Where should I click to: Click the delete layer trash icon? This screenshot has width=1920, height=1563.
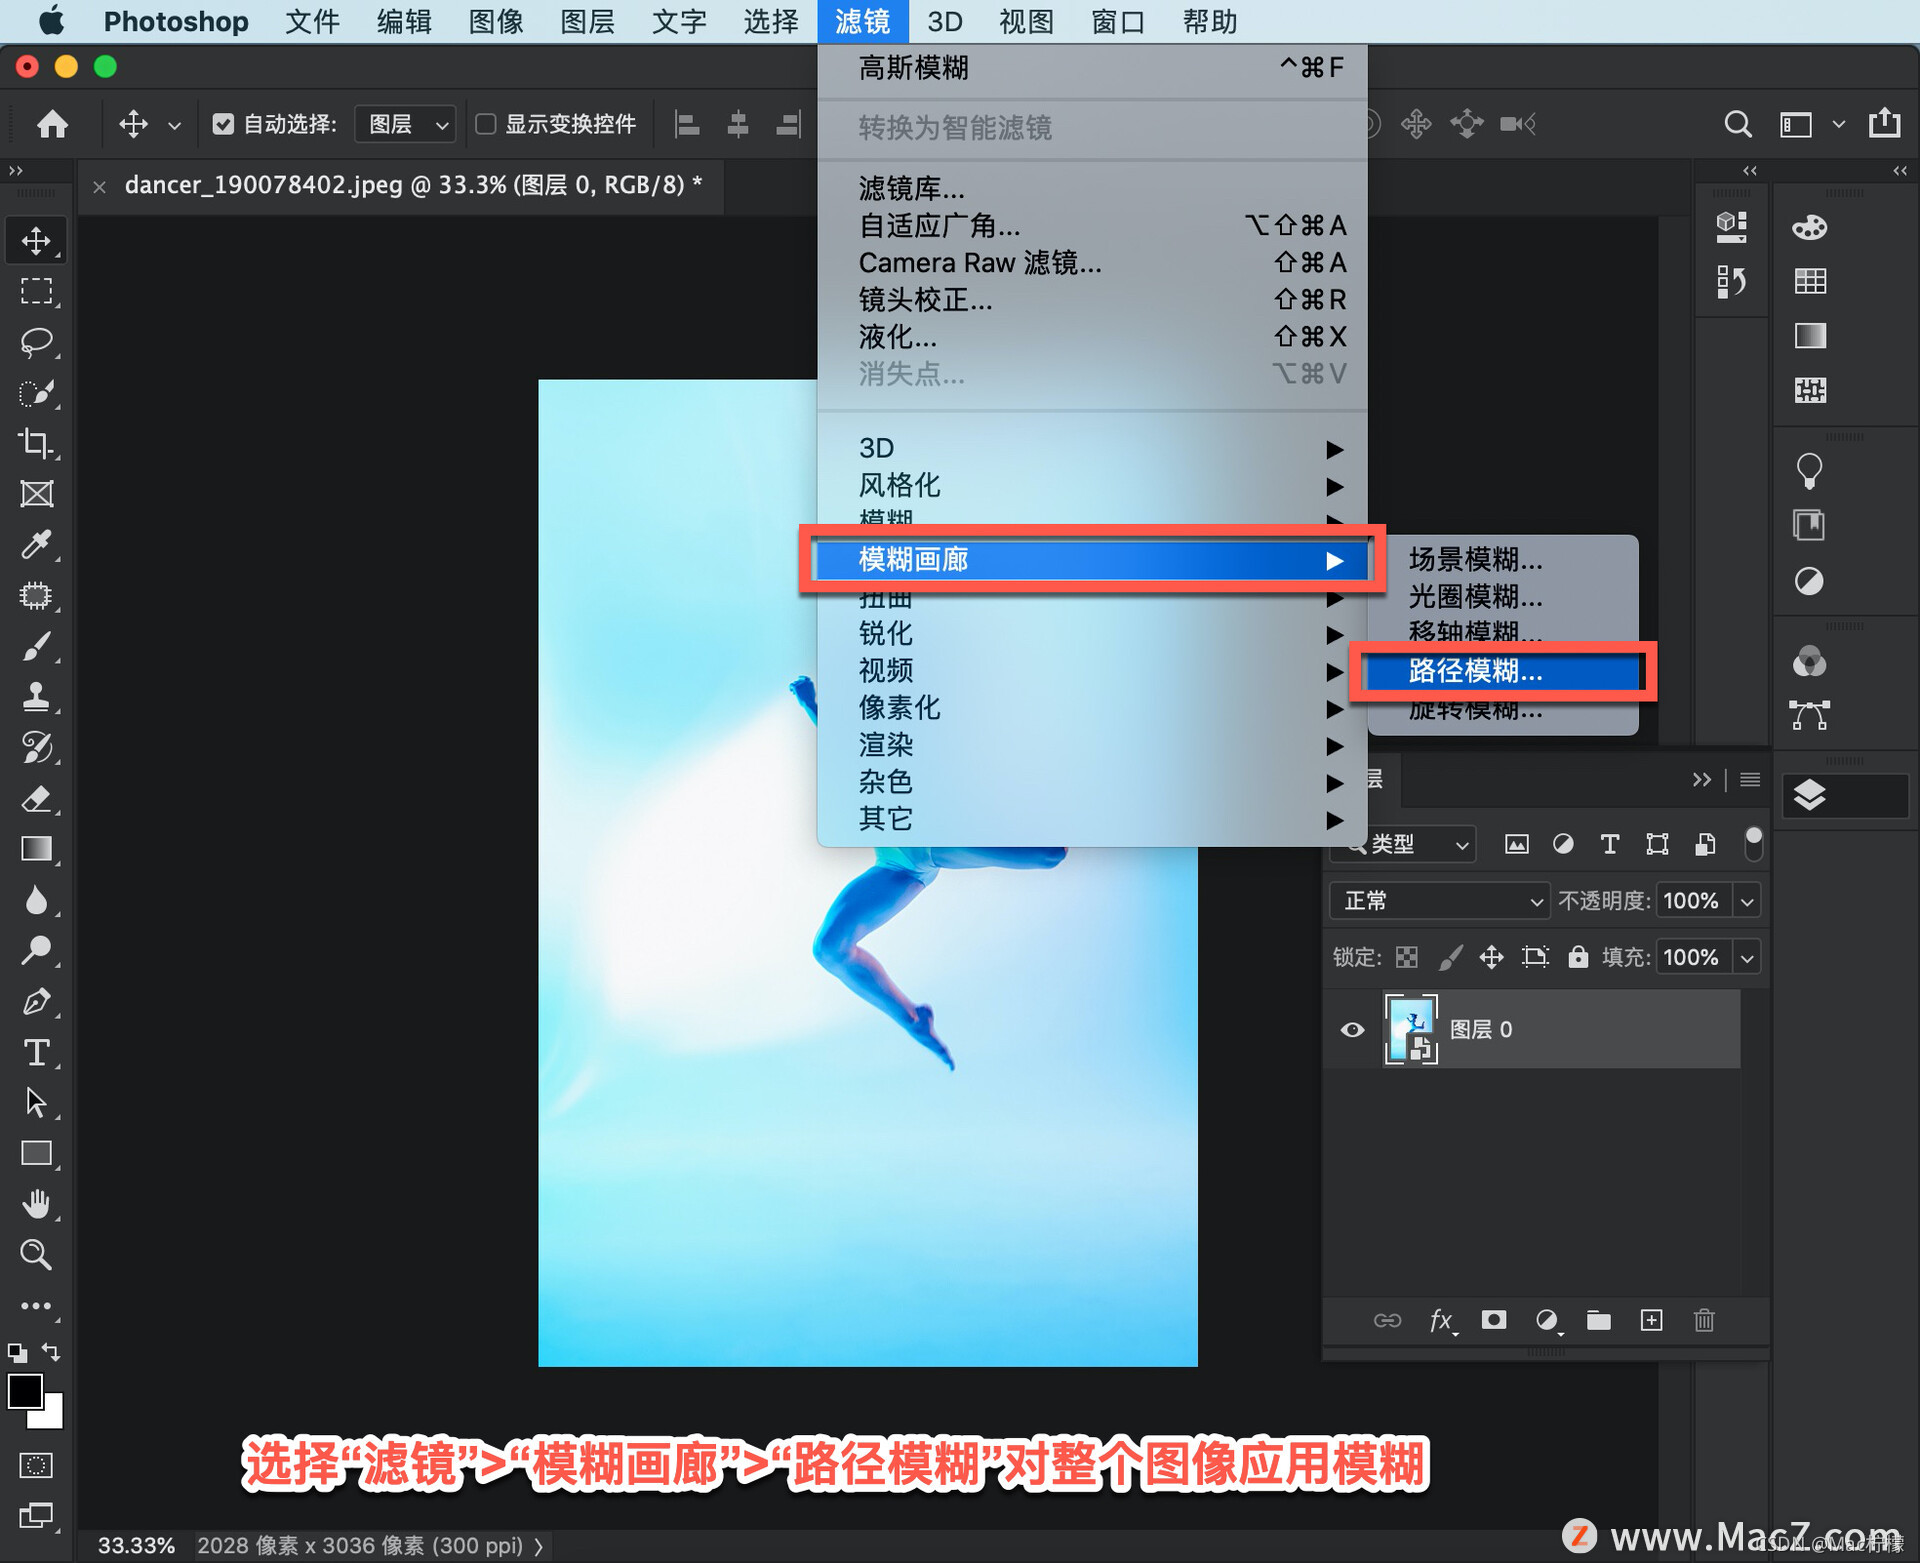click(x=1704, y=1320)
